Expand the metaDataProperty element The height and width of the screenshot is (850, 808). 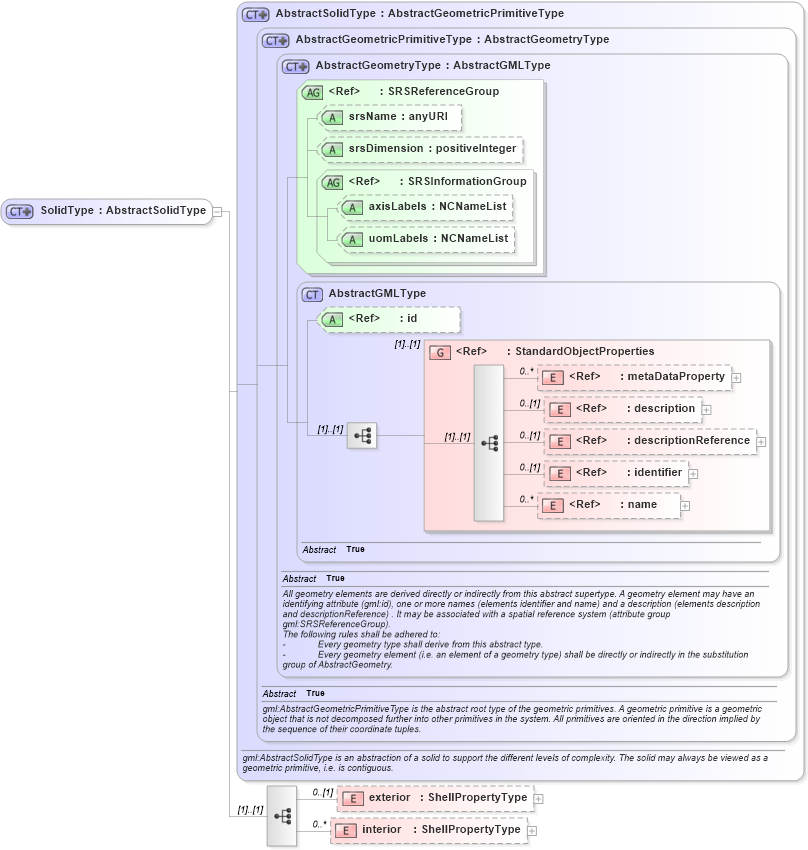(736, 378)
